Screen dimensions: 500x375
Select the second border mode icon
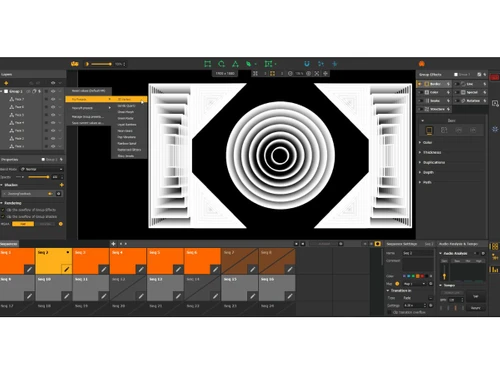tap(444, 130)
